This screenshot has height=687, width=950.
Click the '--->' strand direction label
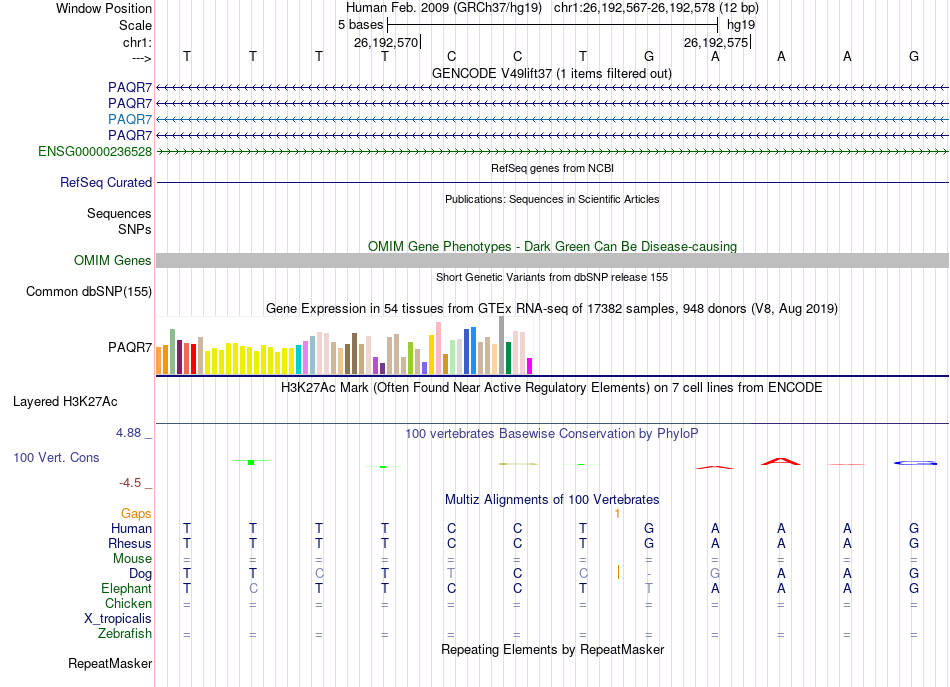141,58
